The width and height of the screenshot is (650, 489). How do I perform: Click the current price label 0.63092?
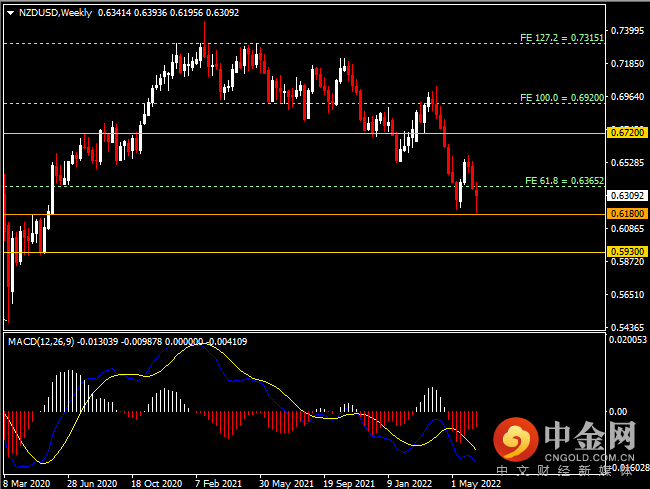627,196
